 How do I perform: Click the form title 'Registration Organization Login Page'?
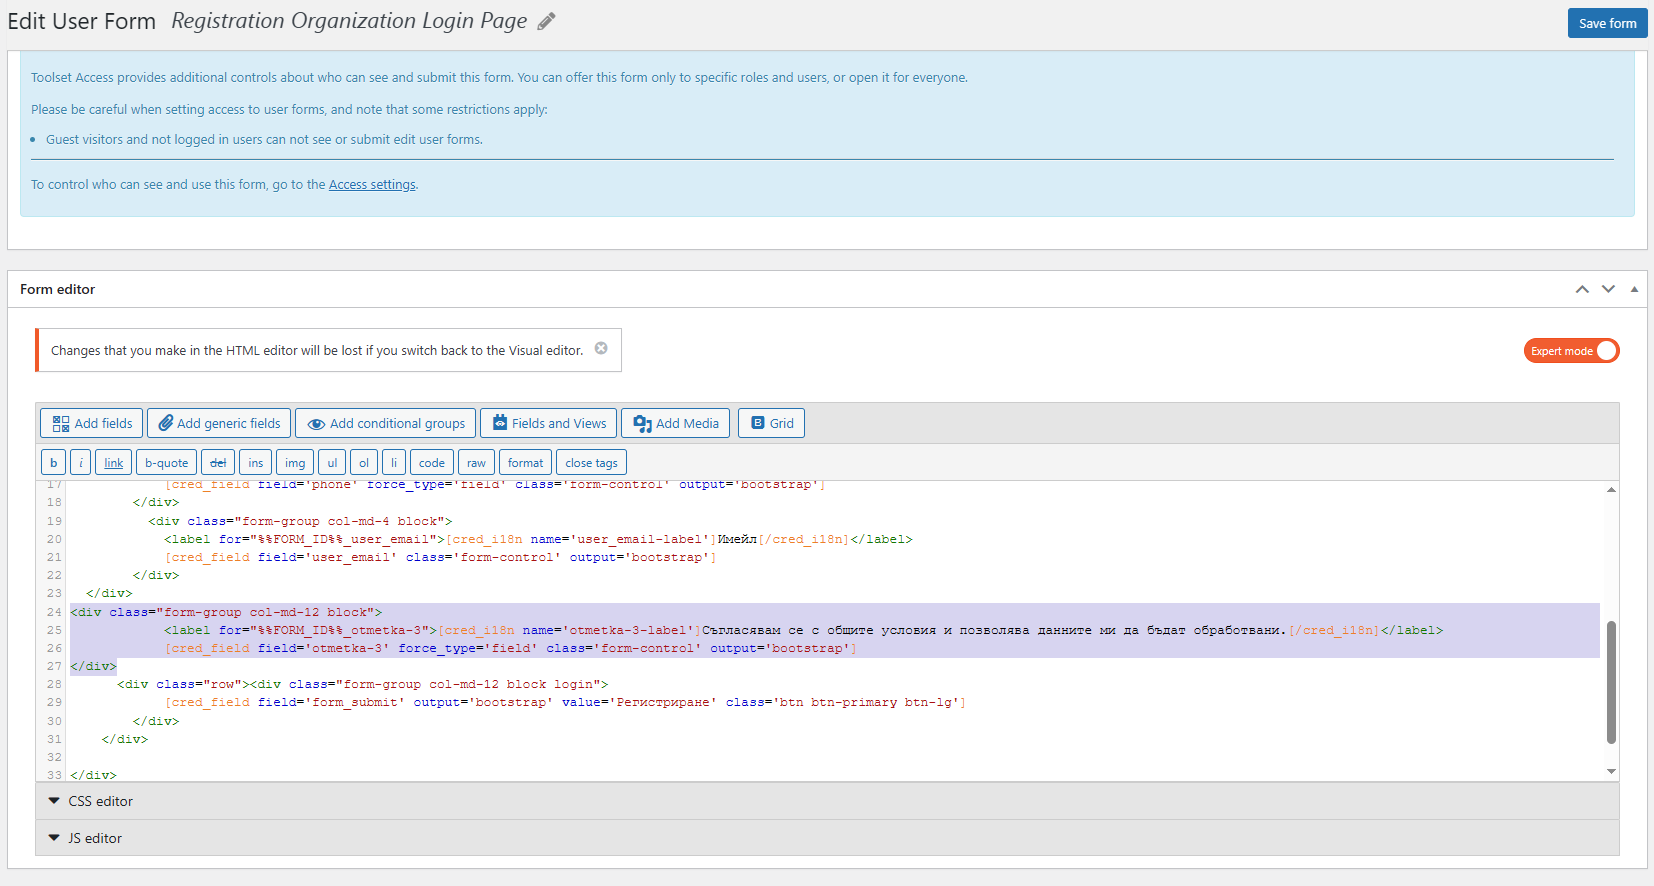(349, 21)
